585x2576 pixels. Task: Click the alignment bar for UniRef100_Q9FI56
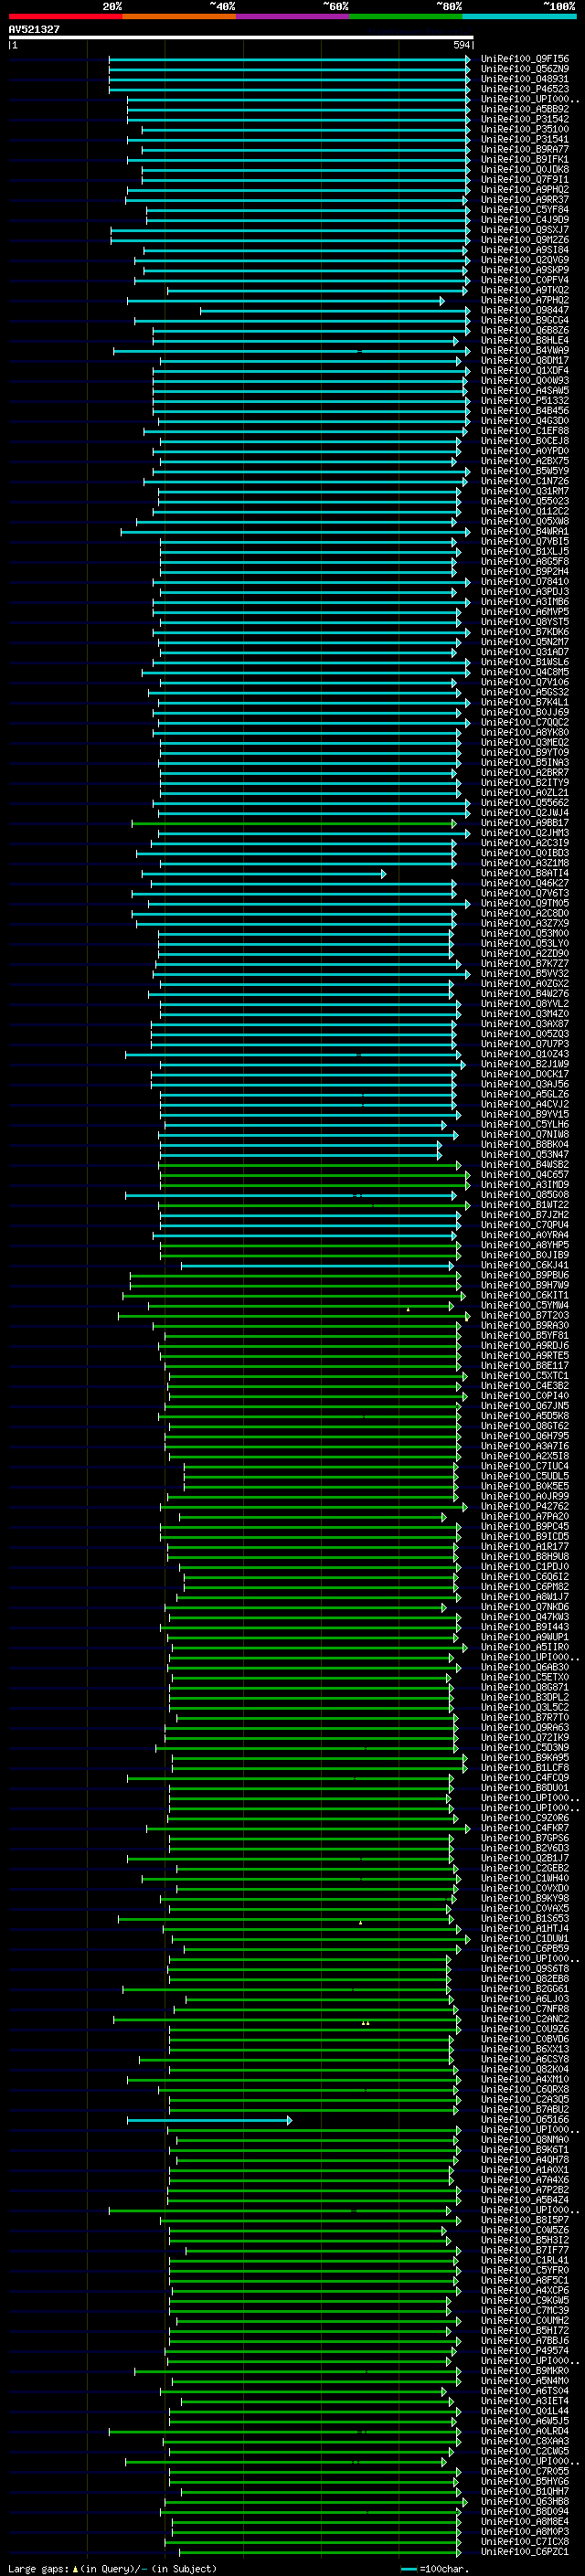(x=290, y=59)
